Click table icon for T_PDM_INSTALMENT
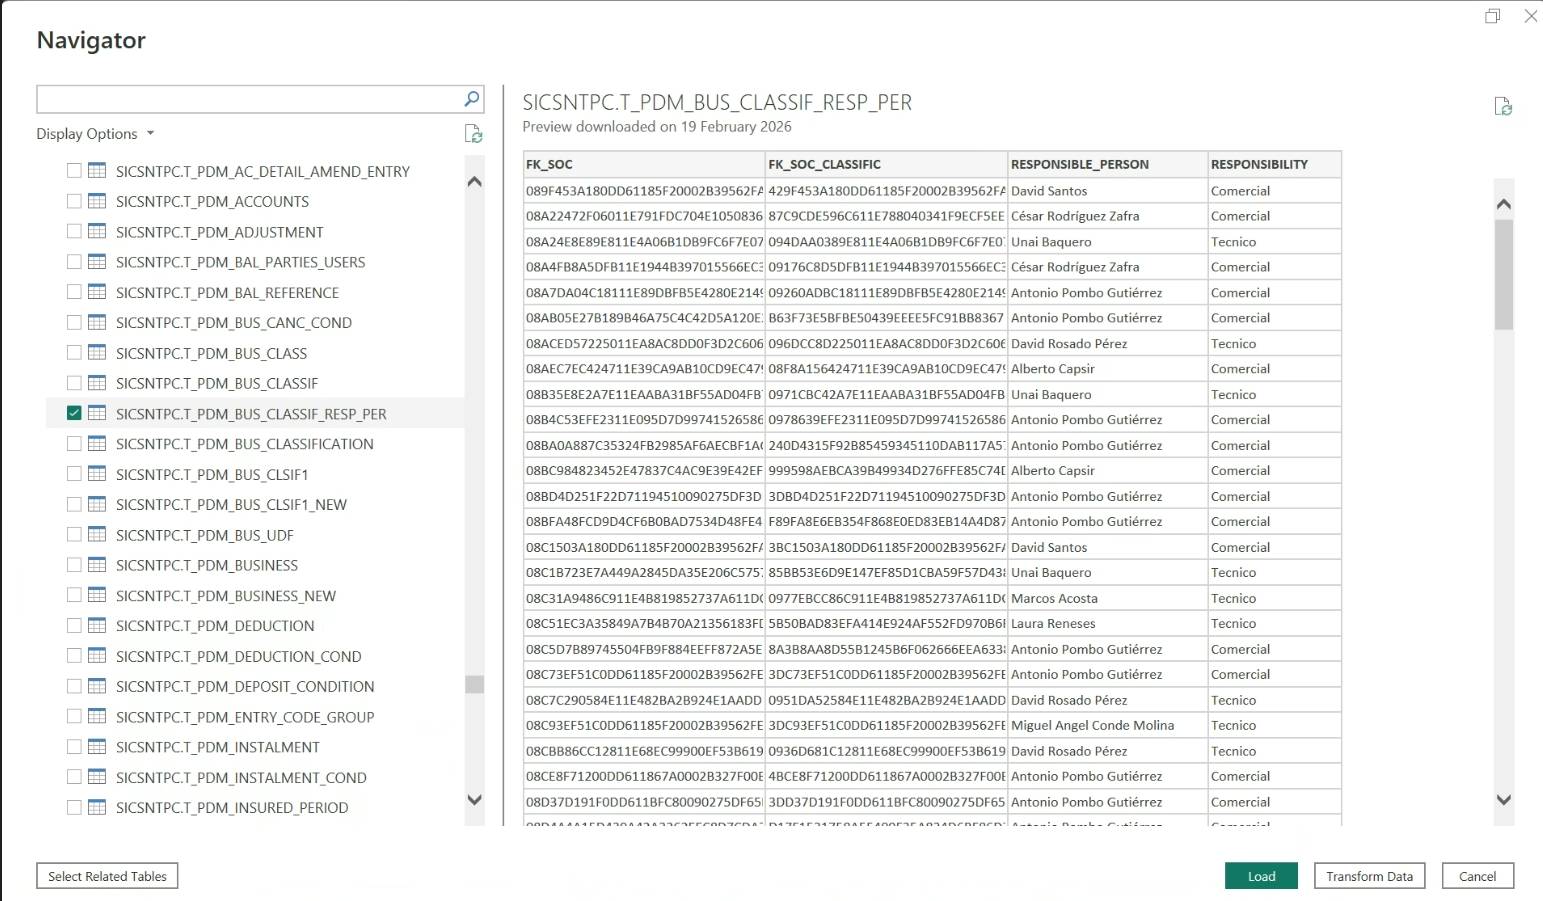The width and height of the screenshot is (1543, 901). tap(97, 747)
